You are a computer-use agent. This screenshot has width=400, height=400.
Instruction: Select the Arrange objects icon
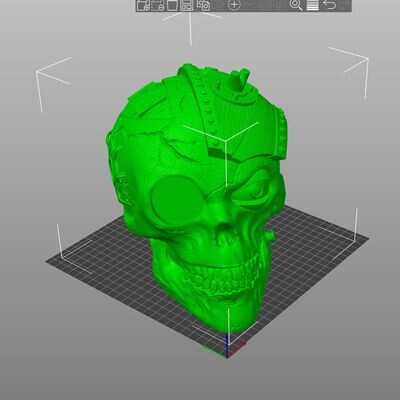click(x=187, y=5)
